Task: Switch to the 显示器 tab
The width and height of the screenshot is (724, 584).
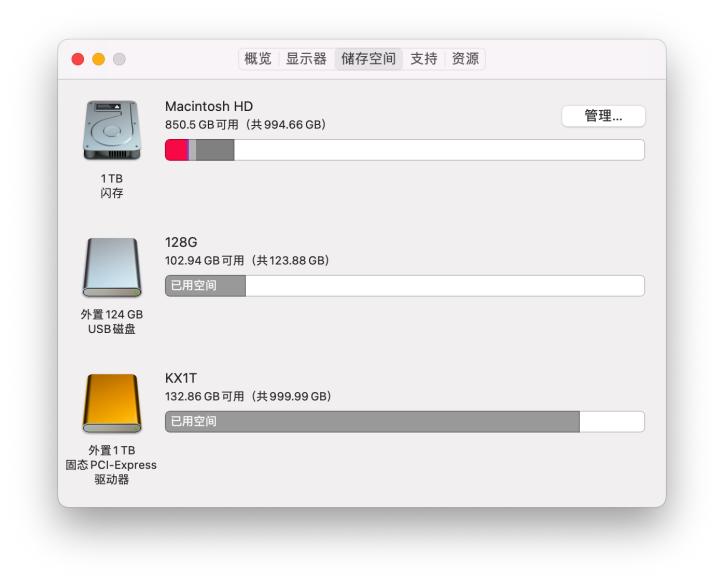Action: [x=306, y=59]
